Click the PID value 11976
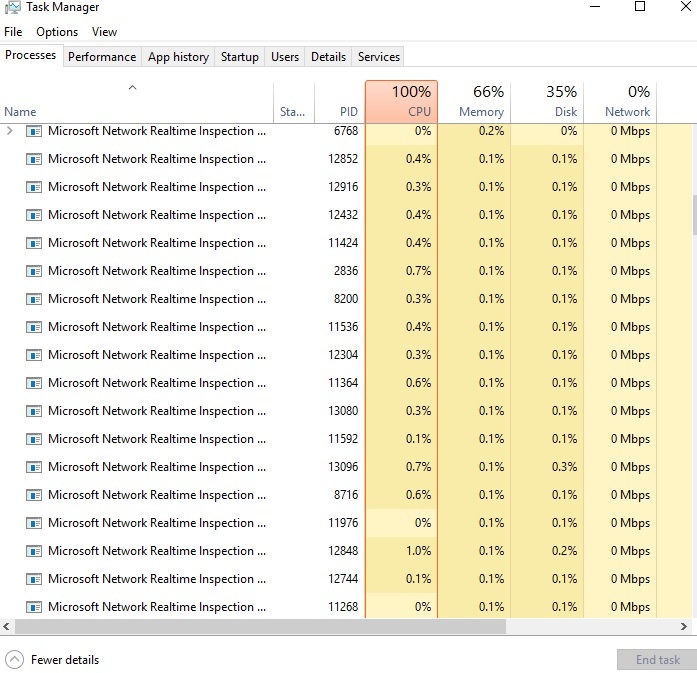 pos(343,523)
